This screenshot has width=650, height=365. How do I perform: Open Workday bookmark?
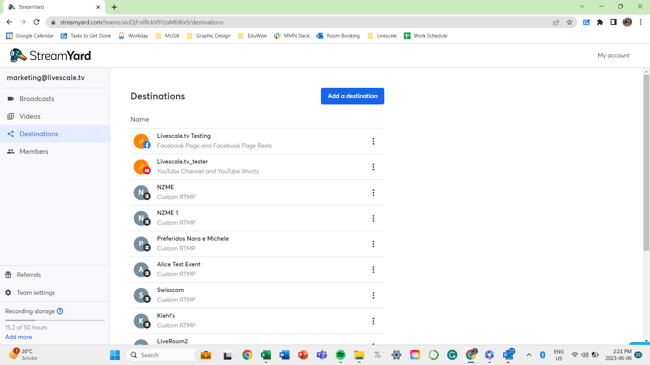(x=133, y=36)
